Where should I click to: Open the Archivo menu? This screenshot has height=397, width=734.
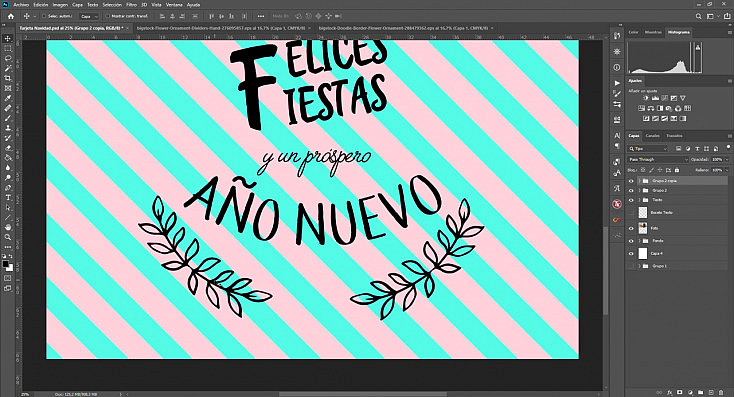21,5
